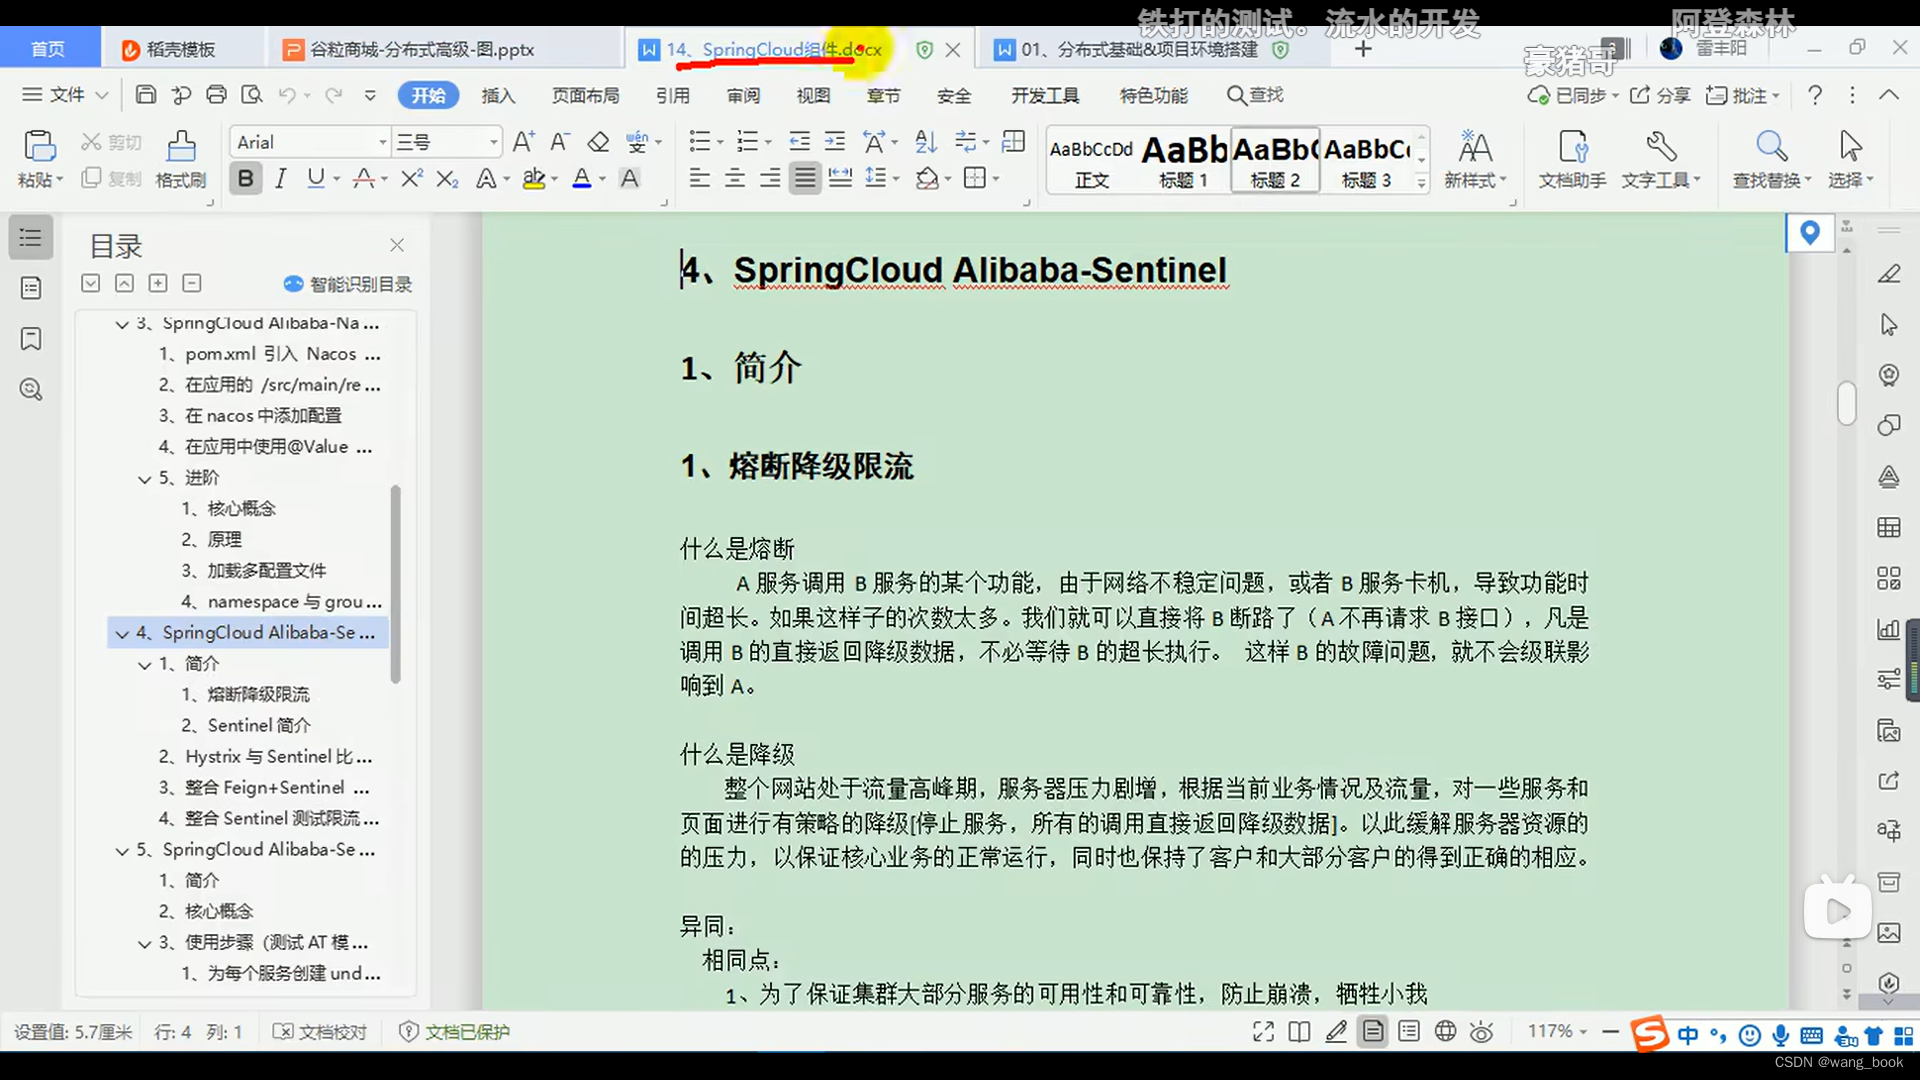Toggle justify alignment button
The width and height of the screenshot is (1920, 1080).
pyautogui.click(x=804, y=178)
